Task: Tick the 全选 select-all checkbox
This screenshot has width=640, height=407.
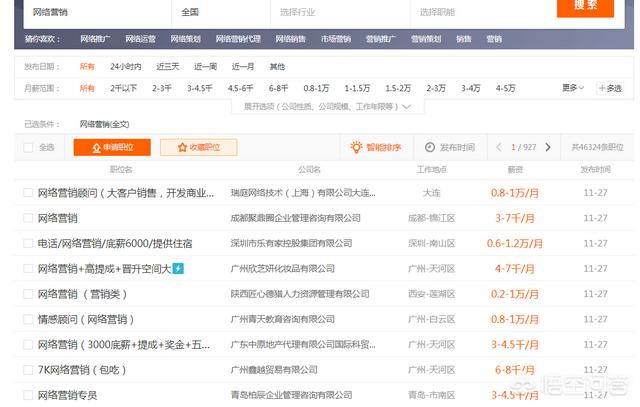Action: pos(28,147)
